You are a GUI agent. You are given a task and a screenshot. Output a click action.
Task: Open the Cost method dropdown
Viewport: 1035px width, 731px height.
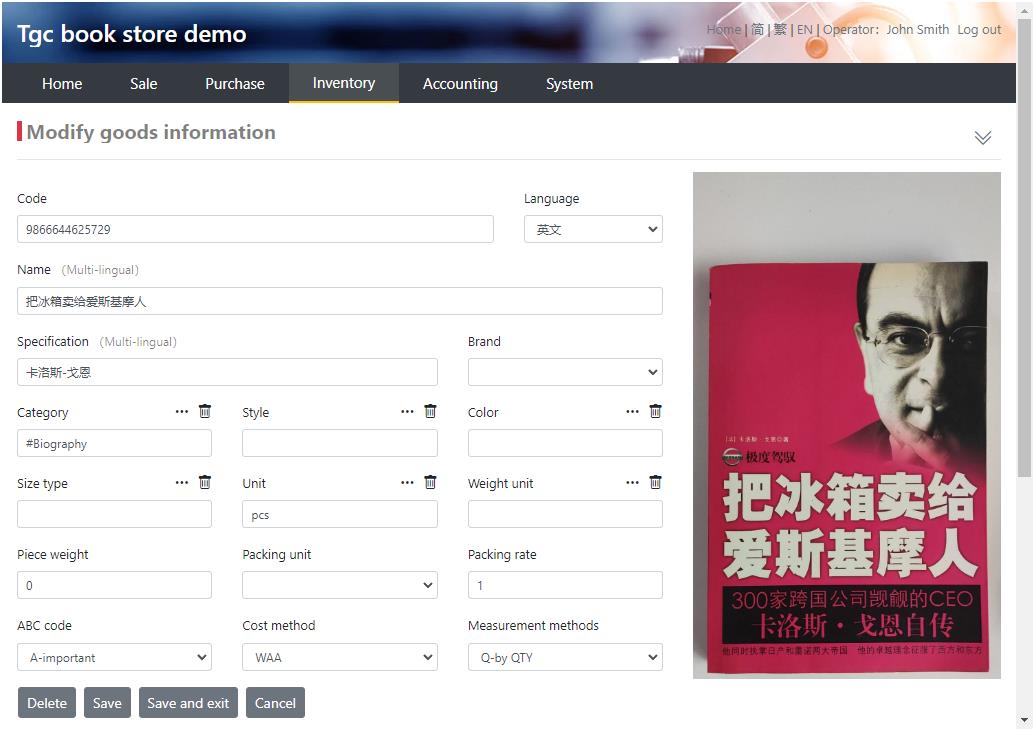coord(340,657)
